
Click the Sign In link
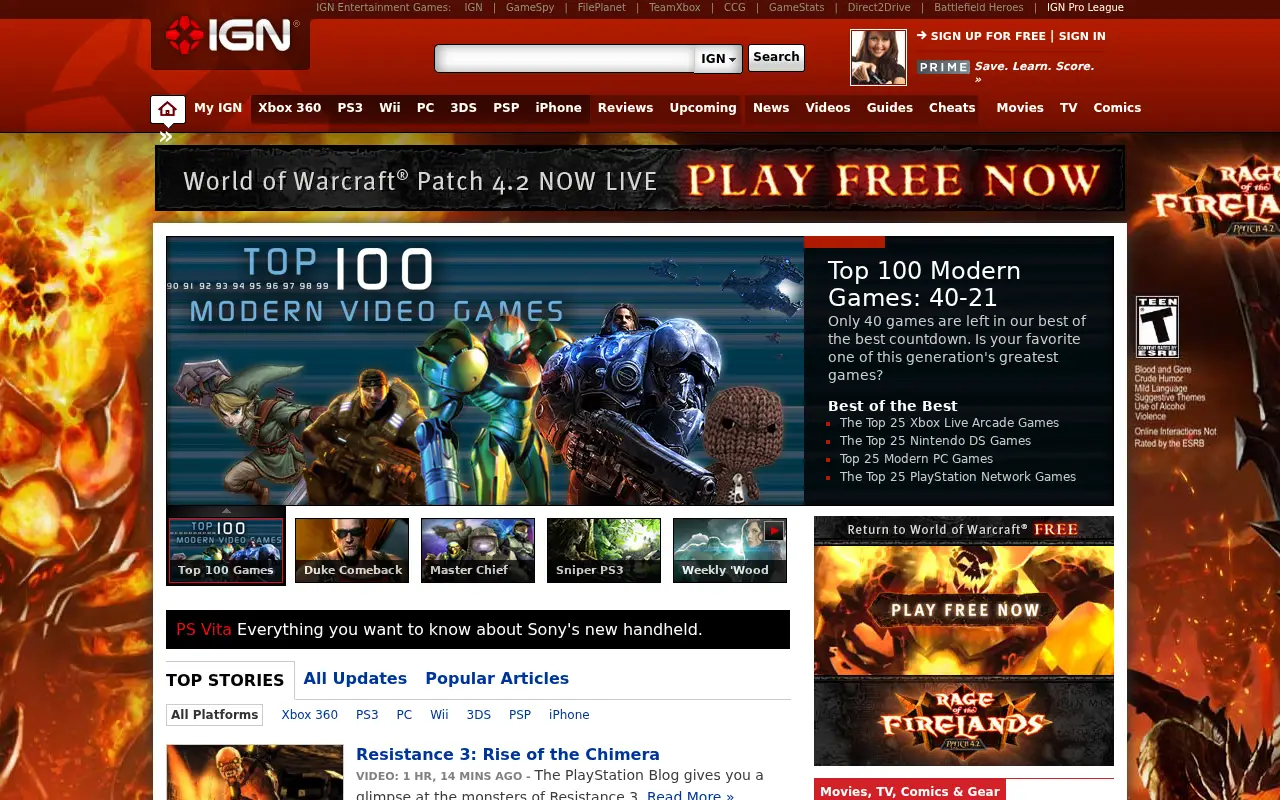coord(1082,36)
